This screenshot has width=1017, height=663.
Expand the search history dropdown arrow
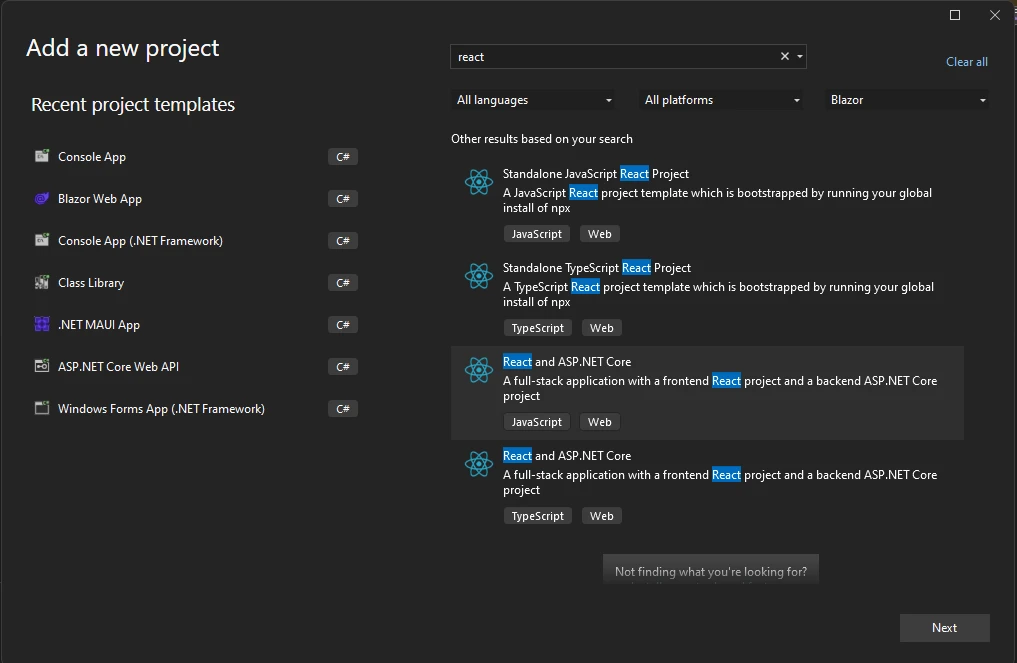click(x=800, y=57)
